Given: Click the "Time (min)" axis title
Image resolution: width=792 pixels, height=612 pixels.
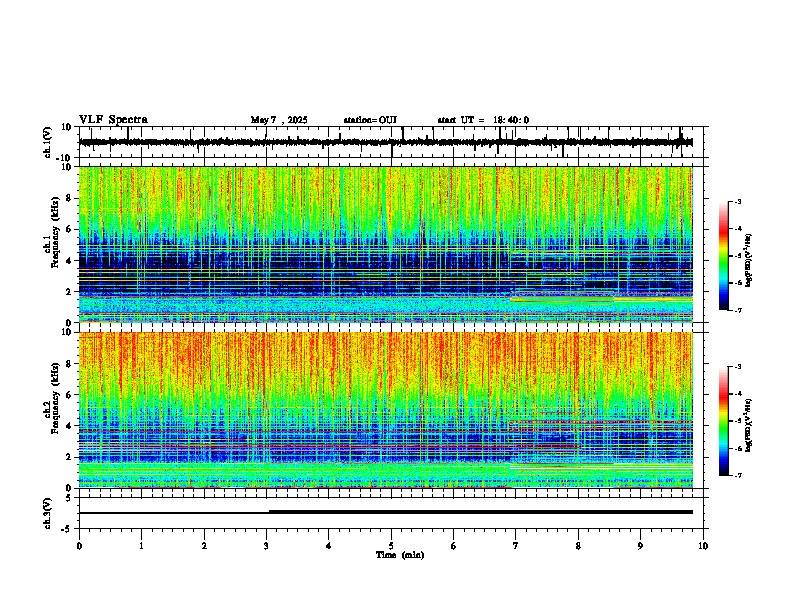Looking at the screenshot, I should tap(400, 555).
